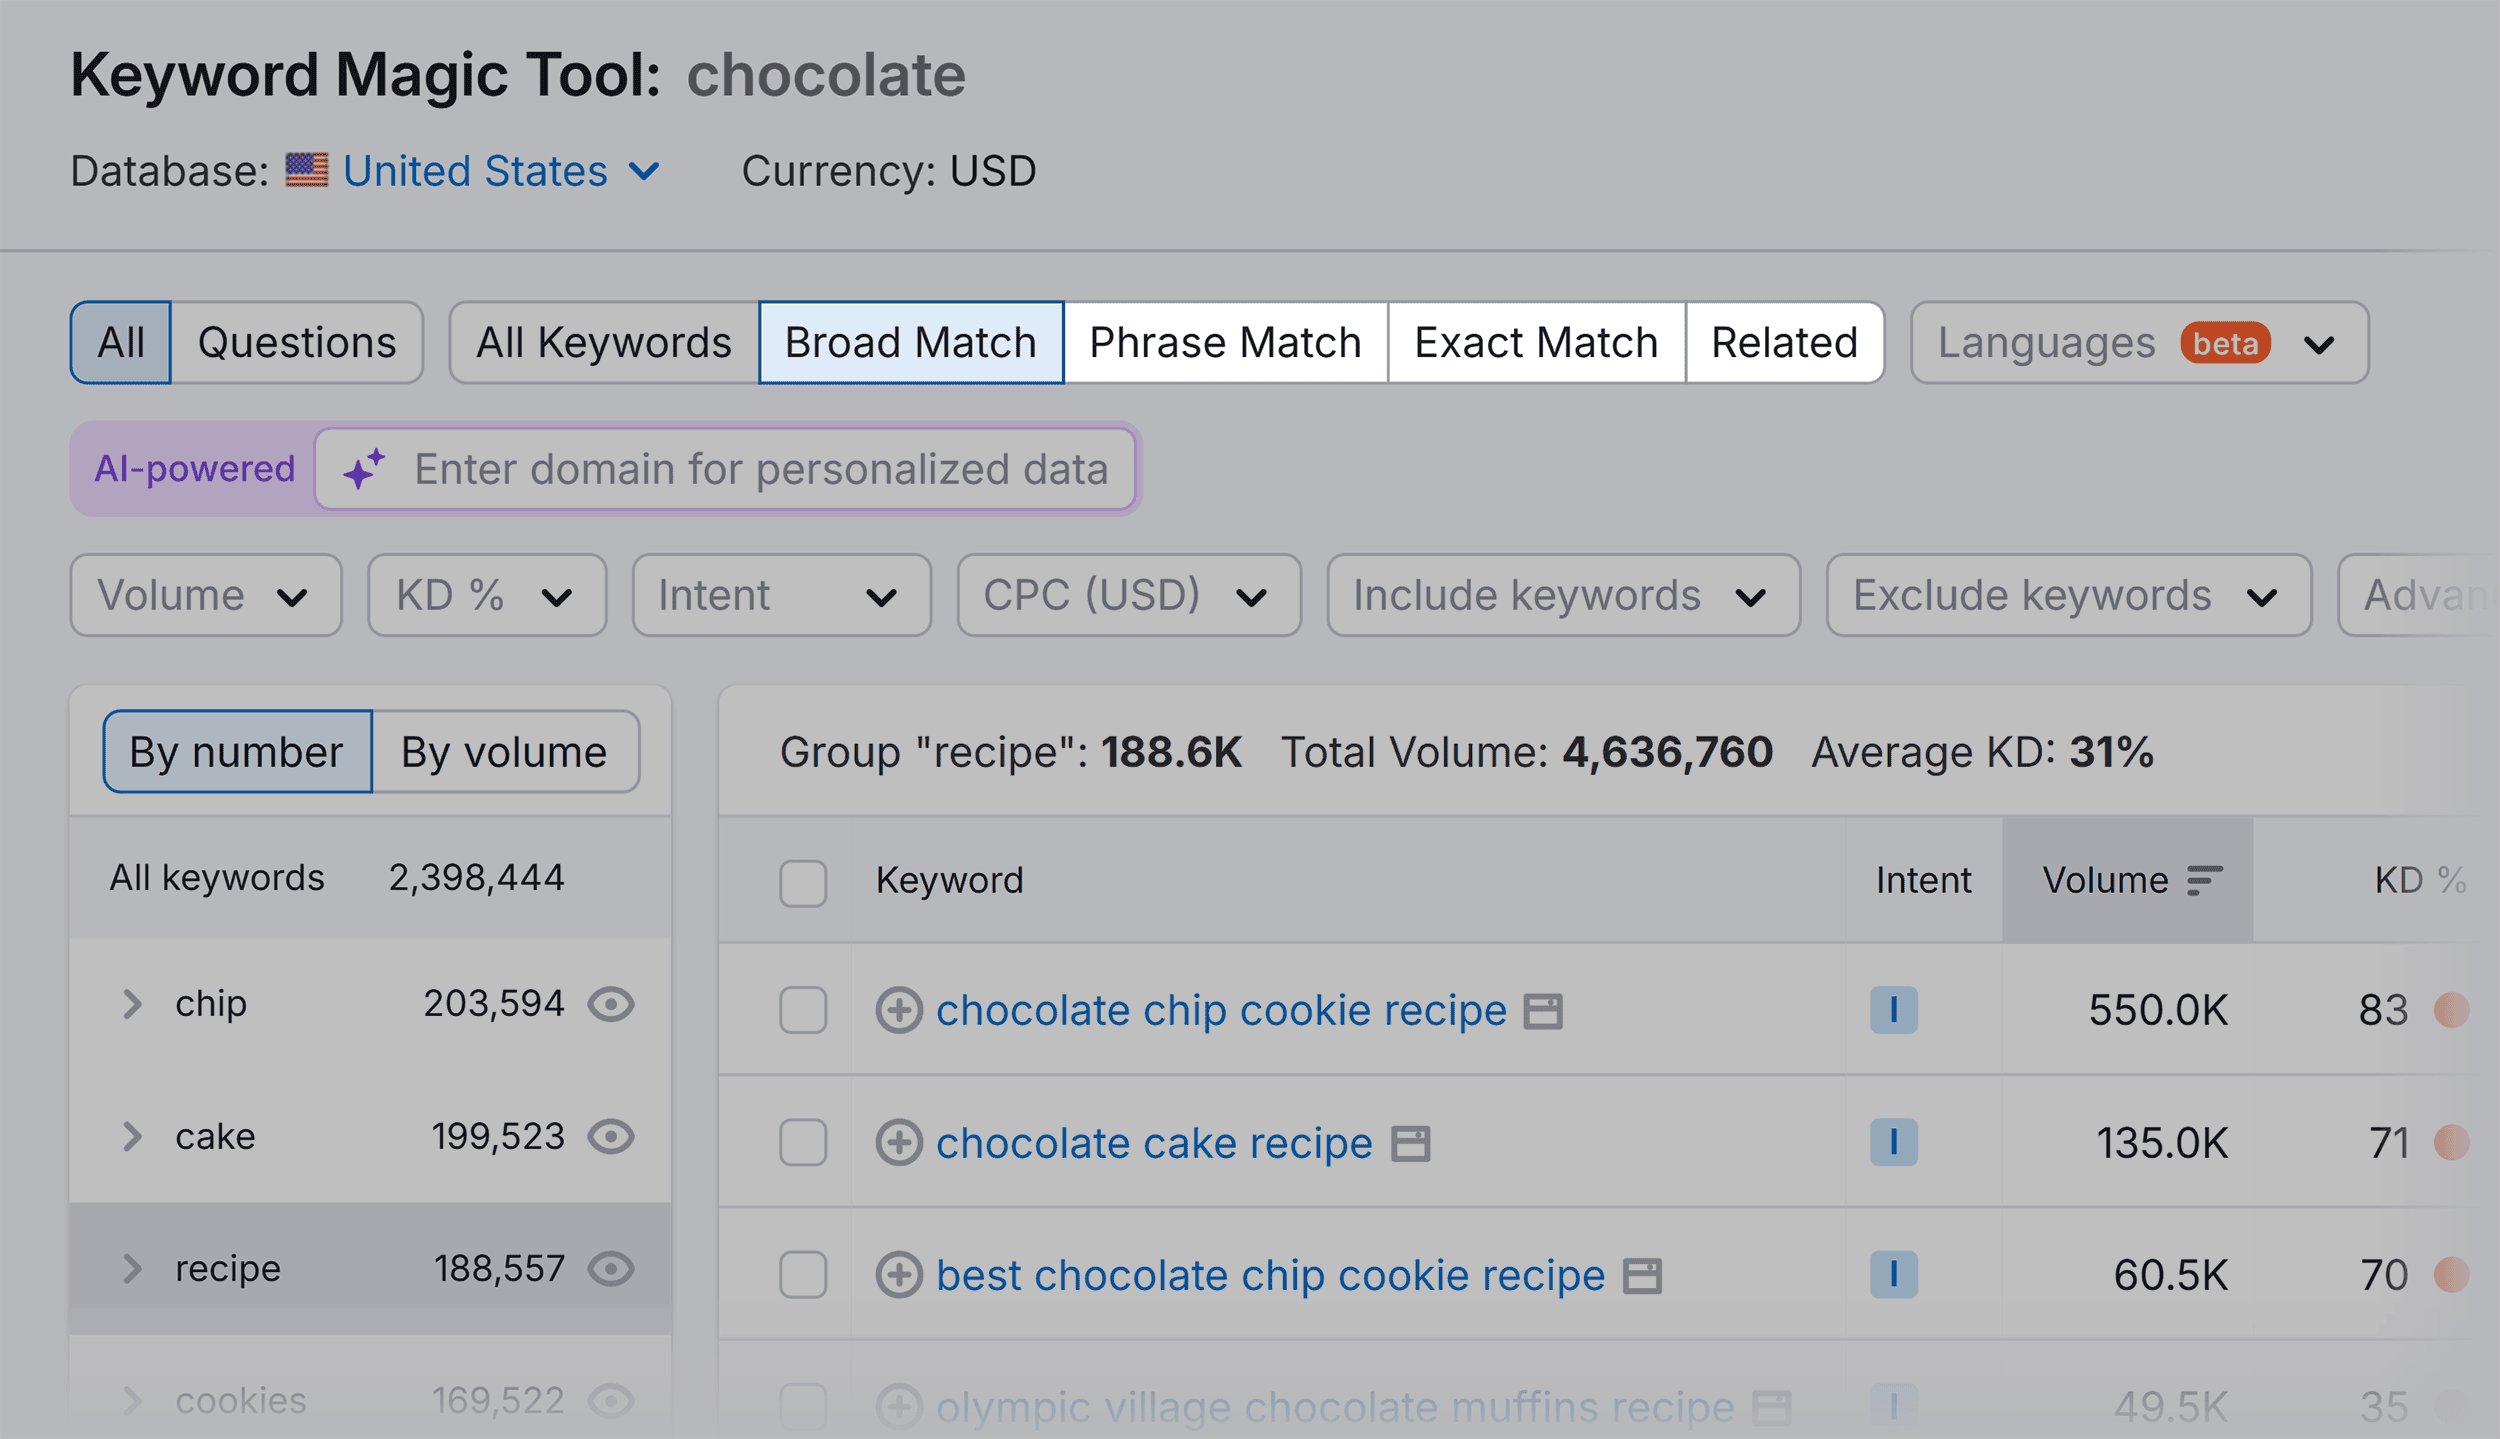Switch to the Phrase Match tab
This screenshot has height=1439, width=2500.
(x=1225, y=342)
